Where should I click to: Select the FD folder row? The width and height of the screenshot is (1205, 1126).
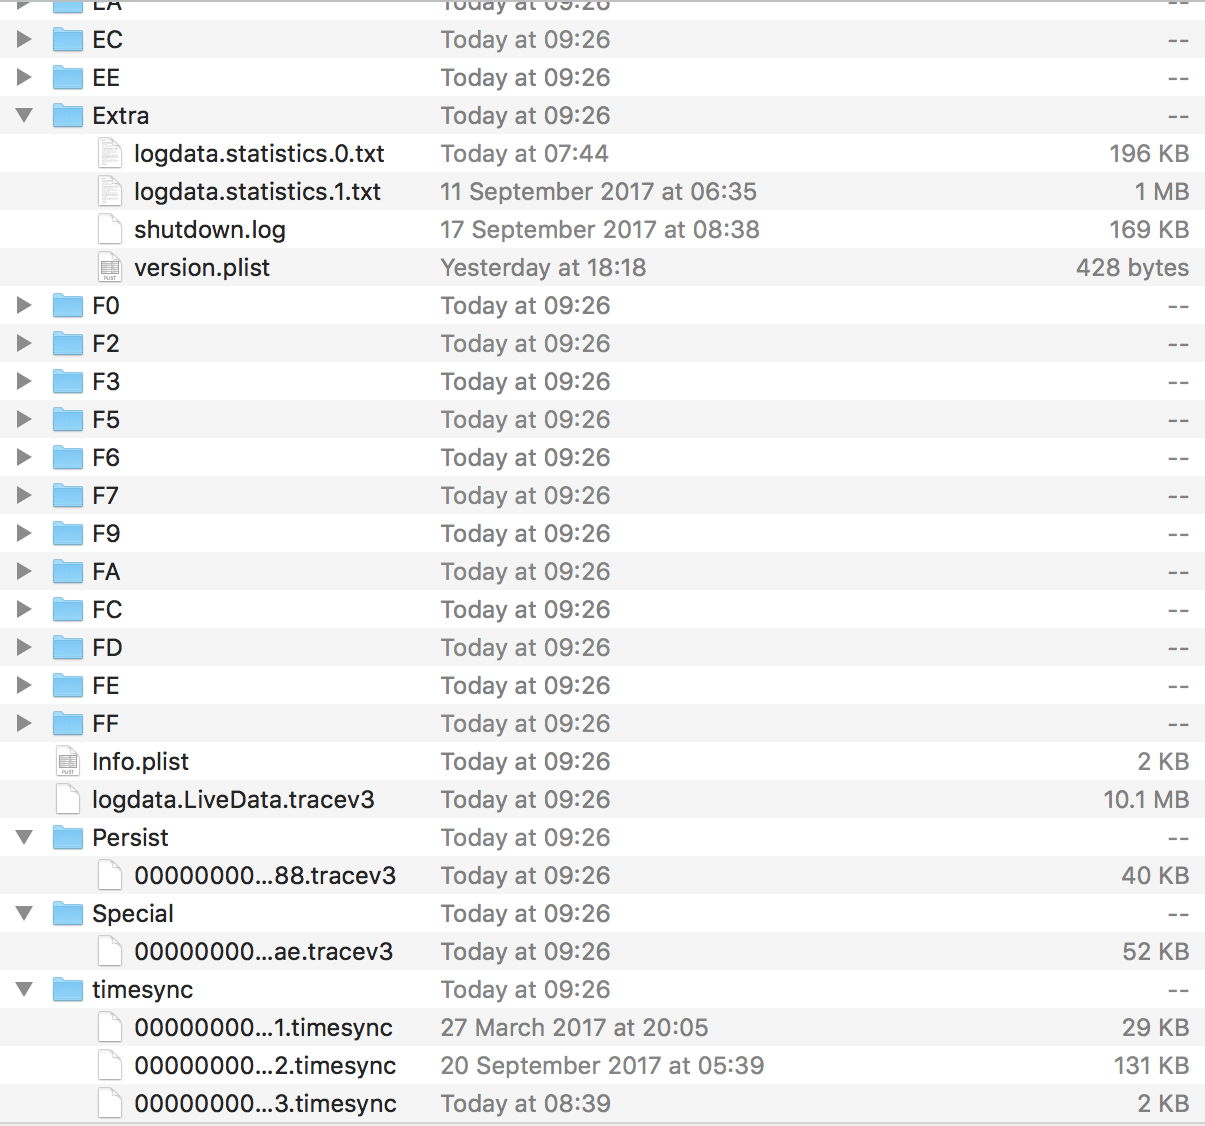point(106,647)
